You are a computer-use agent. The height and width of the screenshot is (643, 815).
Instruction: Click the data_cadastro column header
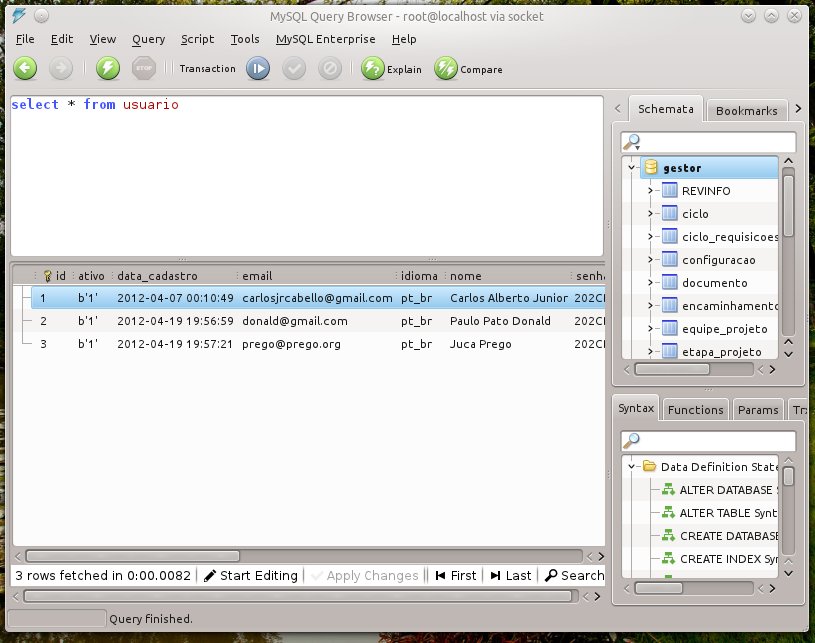click(175, 275)
